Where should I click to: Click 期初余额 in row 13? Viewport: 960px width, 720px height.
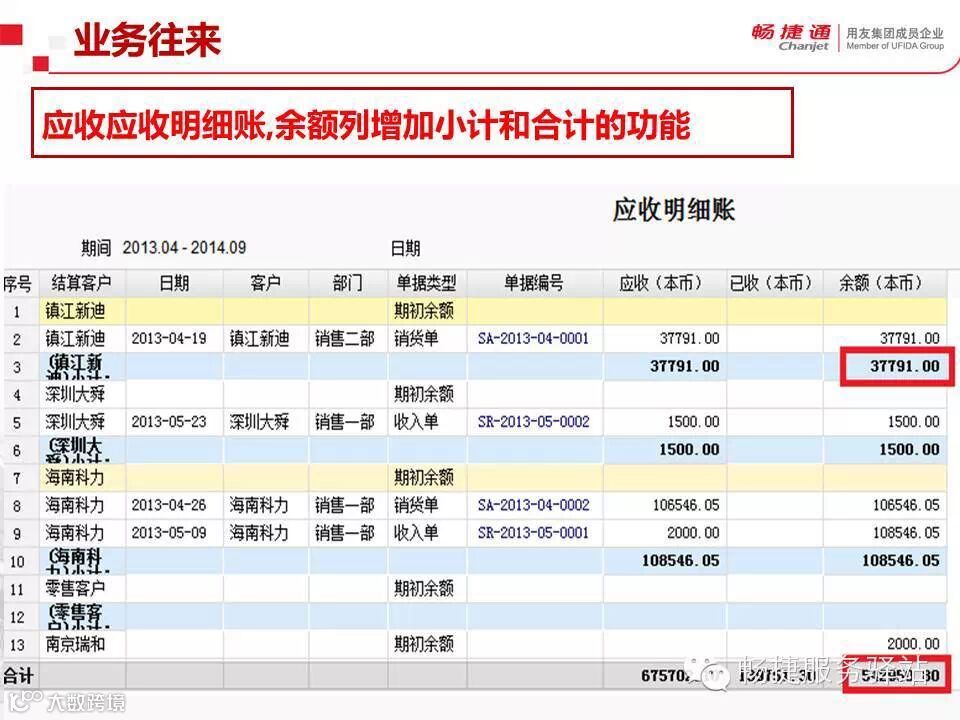pos(424,644)
